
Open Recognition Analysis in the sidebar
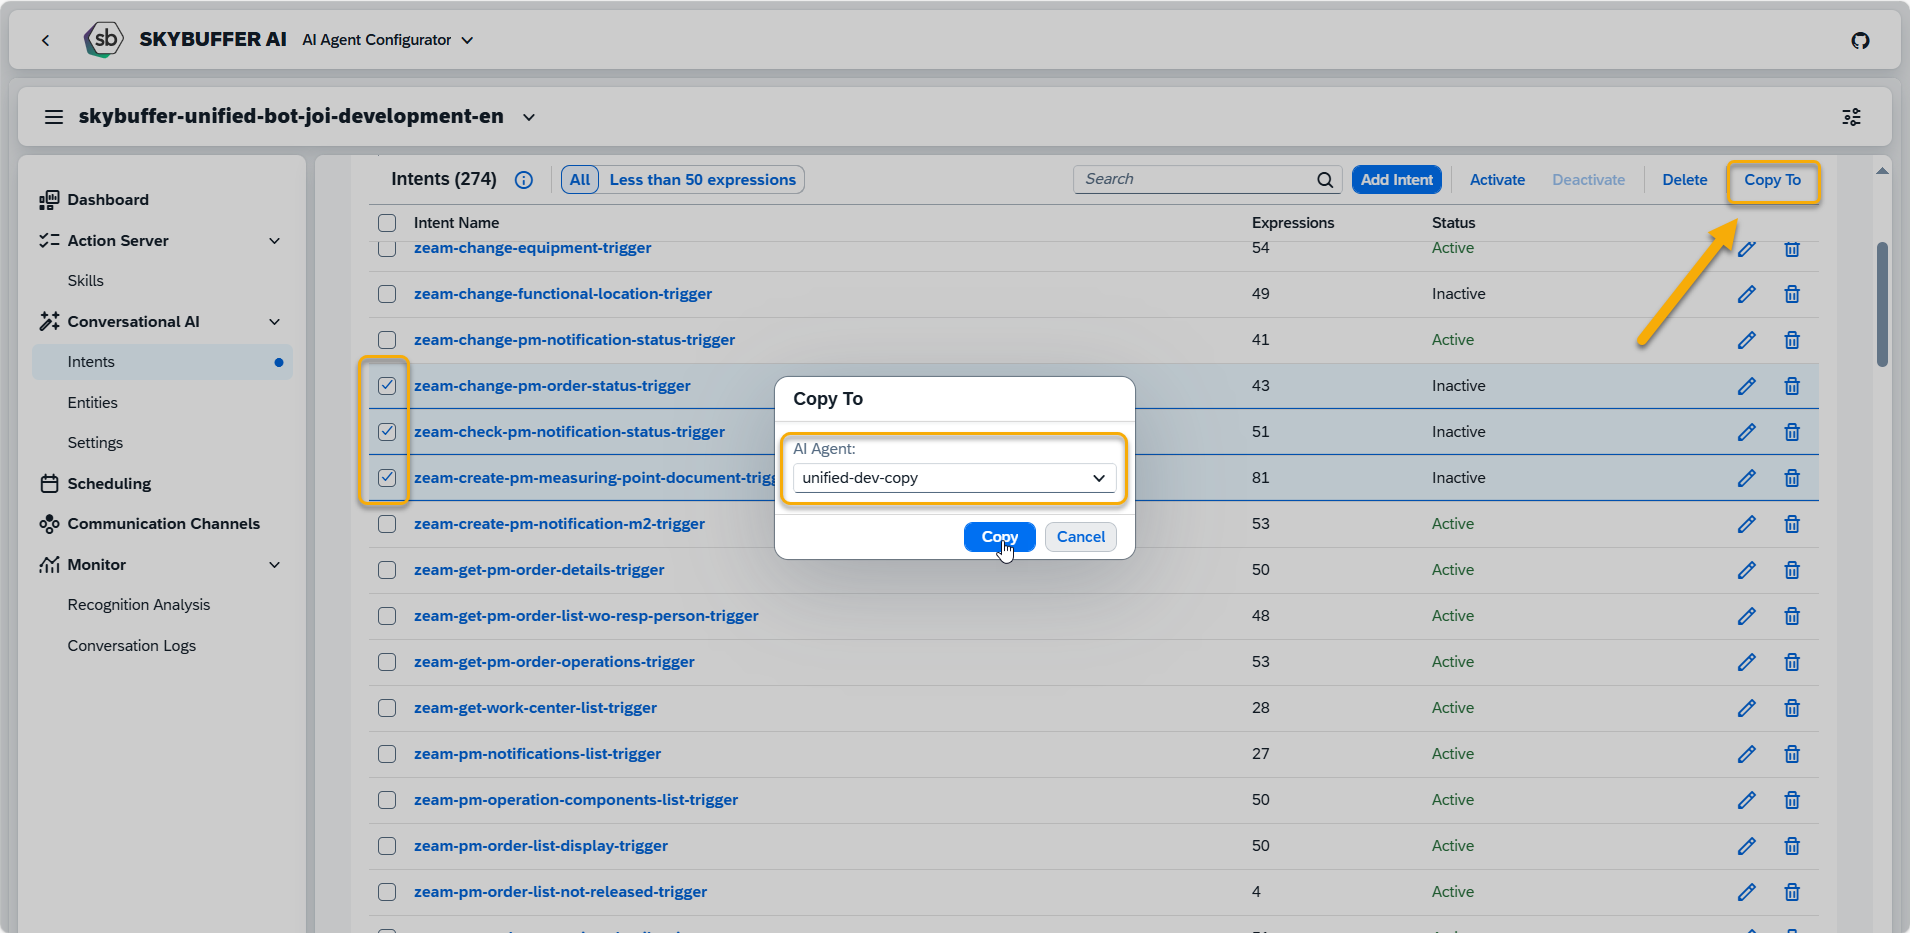pos(139,605)
